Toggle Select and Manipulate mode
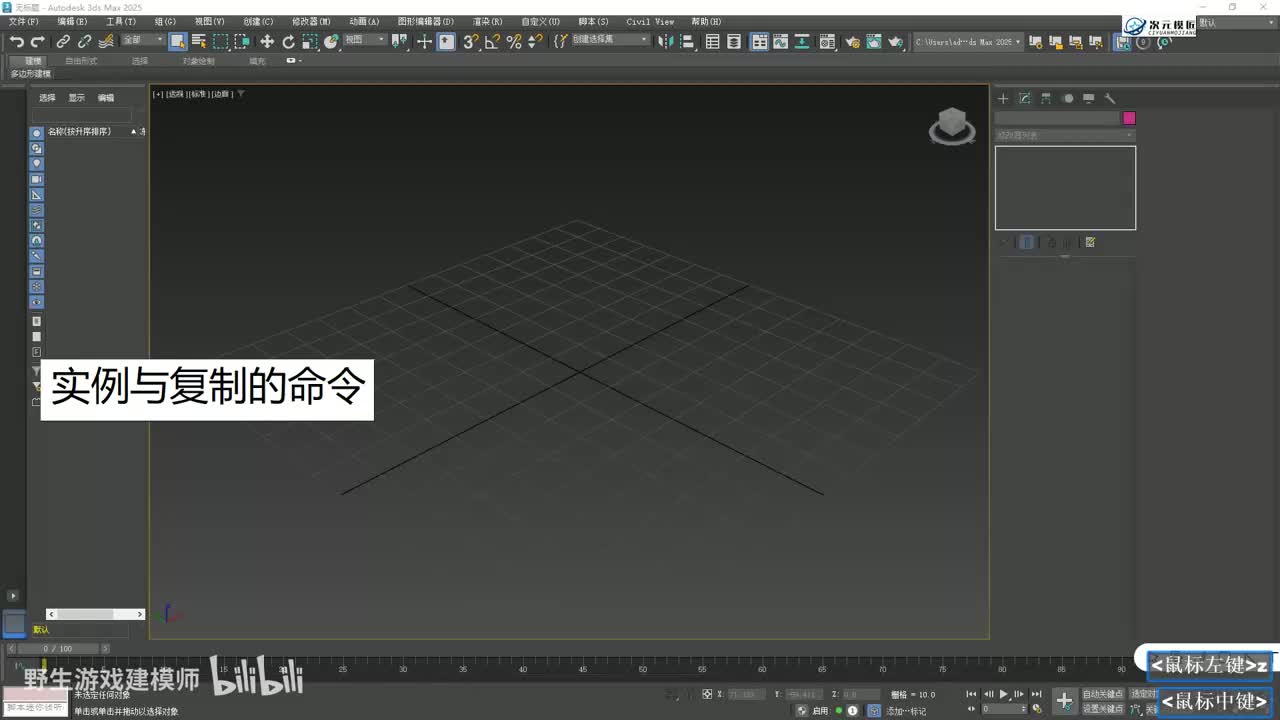1280x720 pixels. (425, 41)
